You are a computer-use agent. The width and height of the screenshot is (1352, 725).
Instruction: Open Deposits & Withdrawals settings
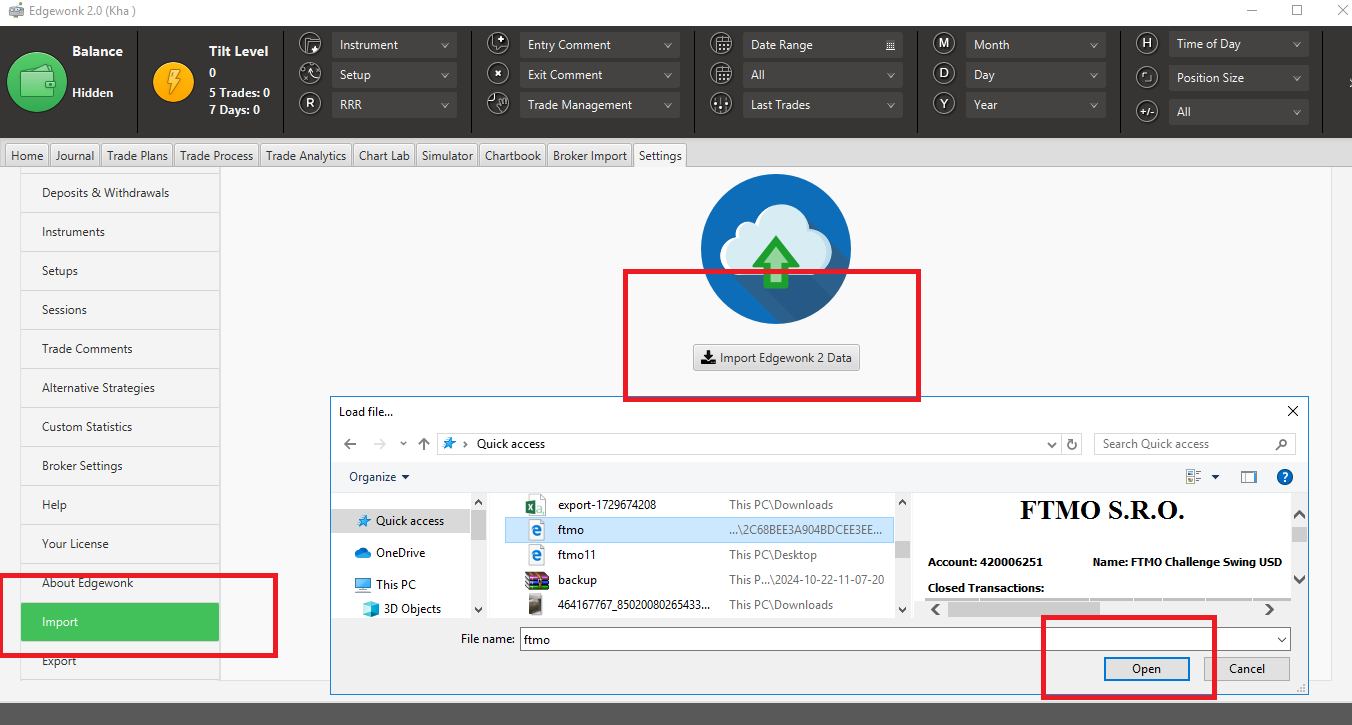coord(120,193)
